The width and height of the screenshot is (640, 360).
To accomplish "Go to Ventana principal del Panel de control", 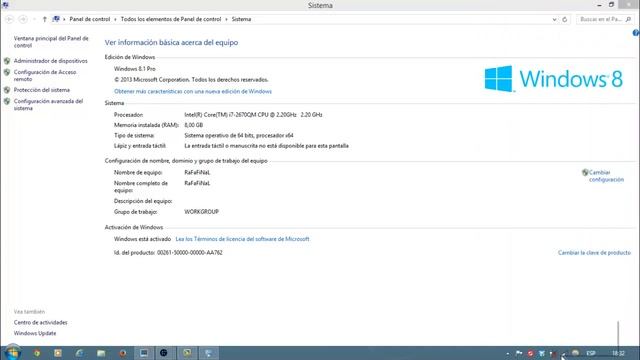I will [x=51, y=42].
